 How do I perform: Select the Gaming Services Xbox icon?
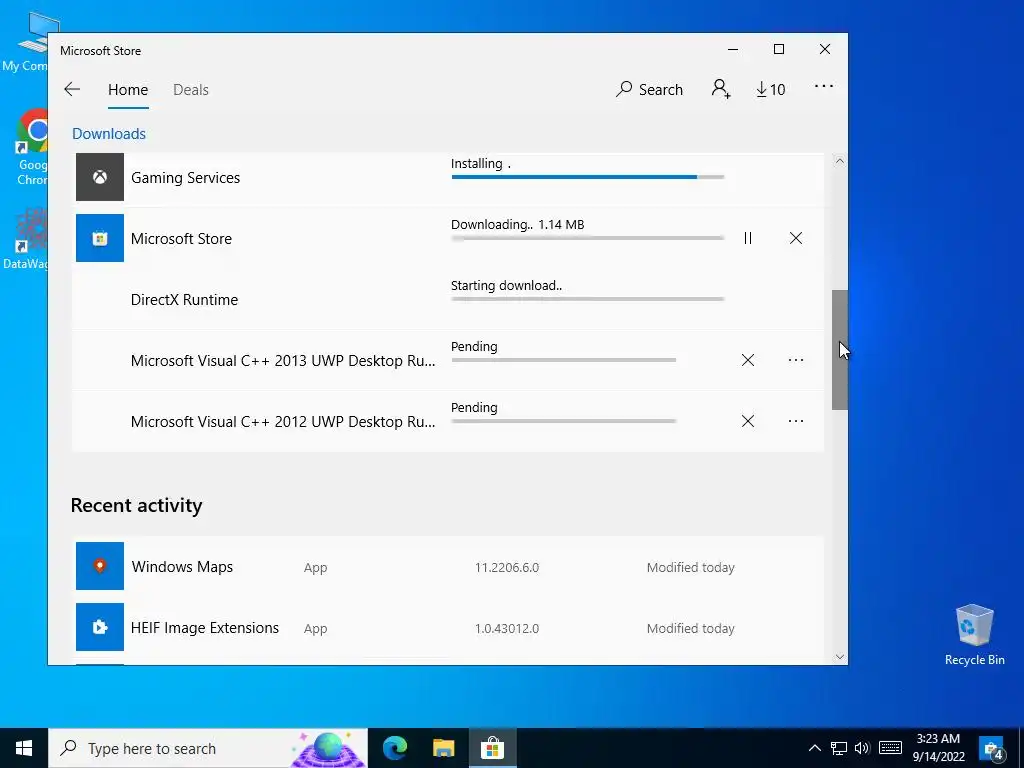coord(100,177)
